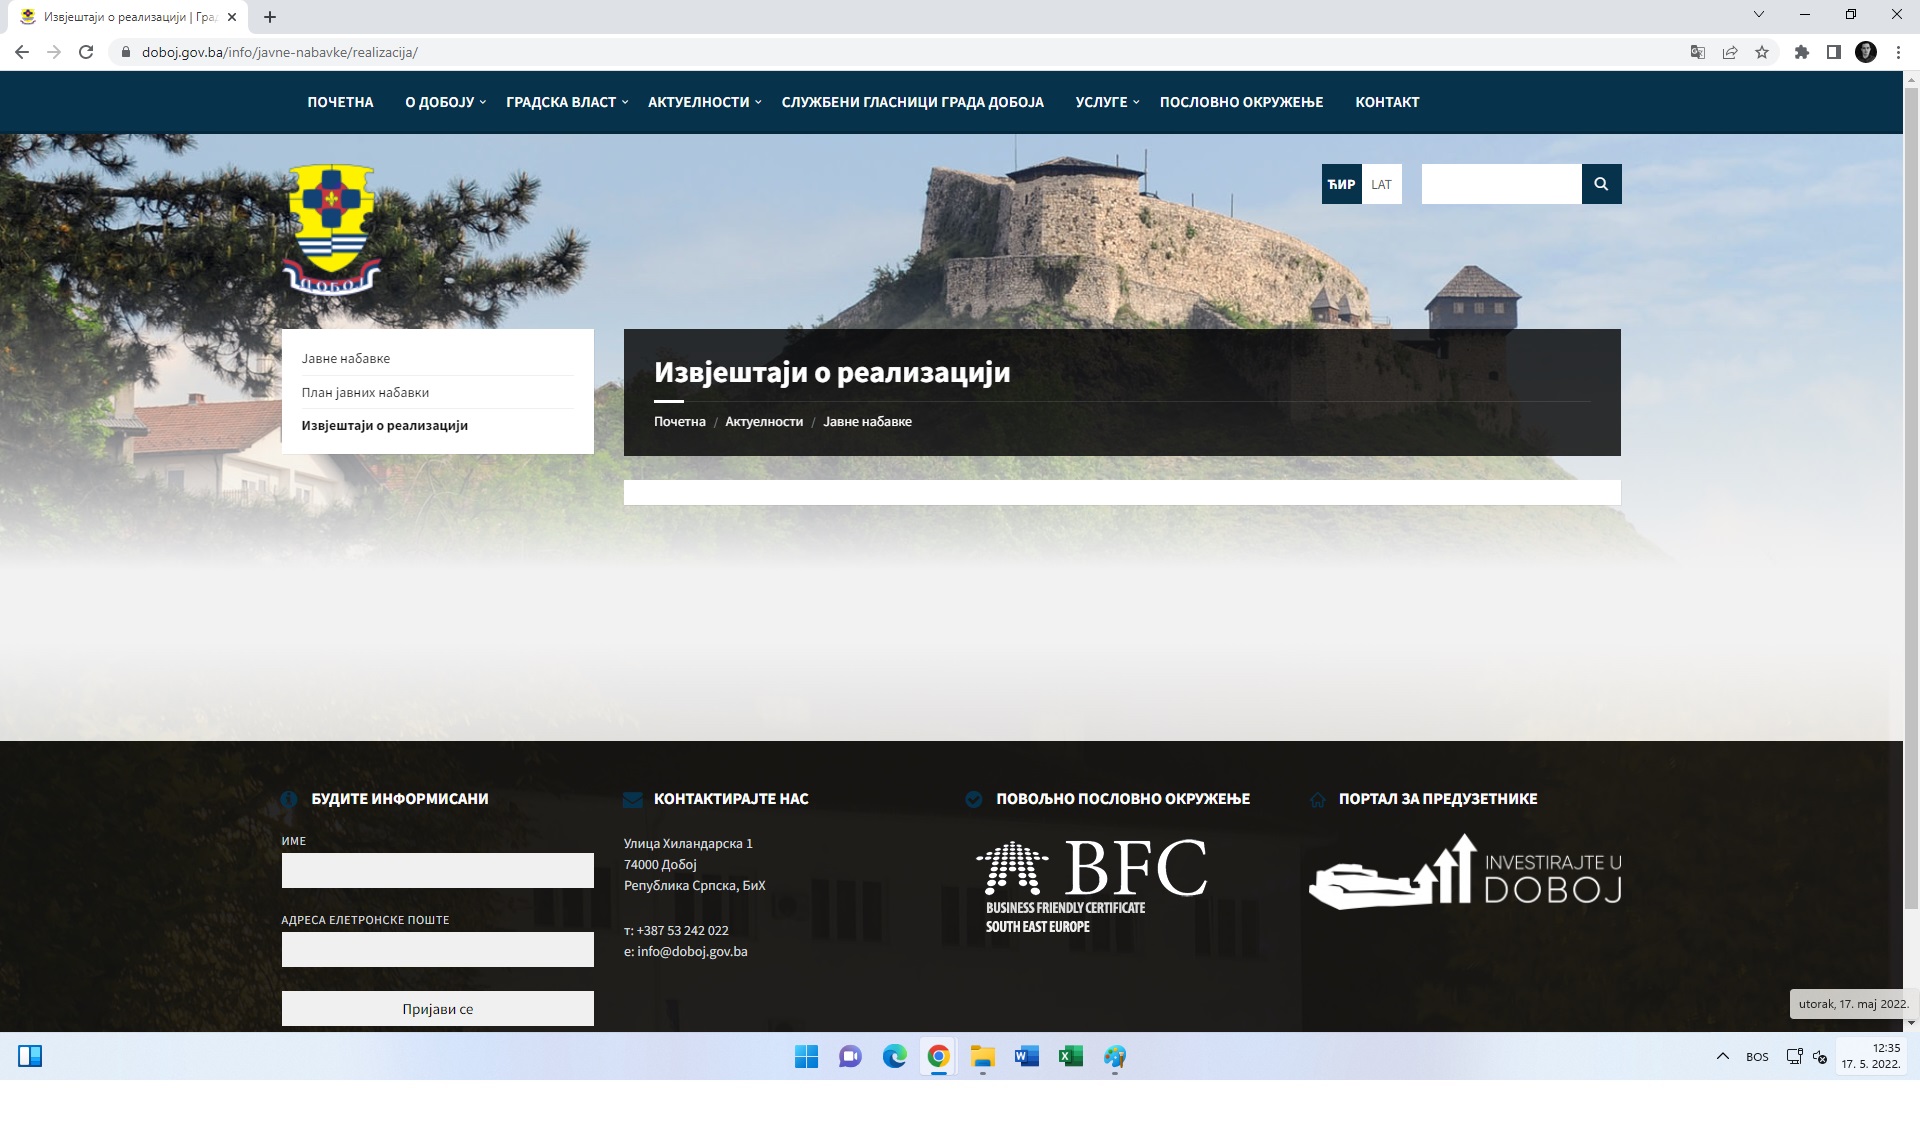Expand the О ДОБОЈУ dropdown menu

(x=445, y=102)
